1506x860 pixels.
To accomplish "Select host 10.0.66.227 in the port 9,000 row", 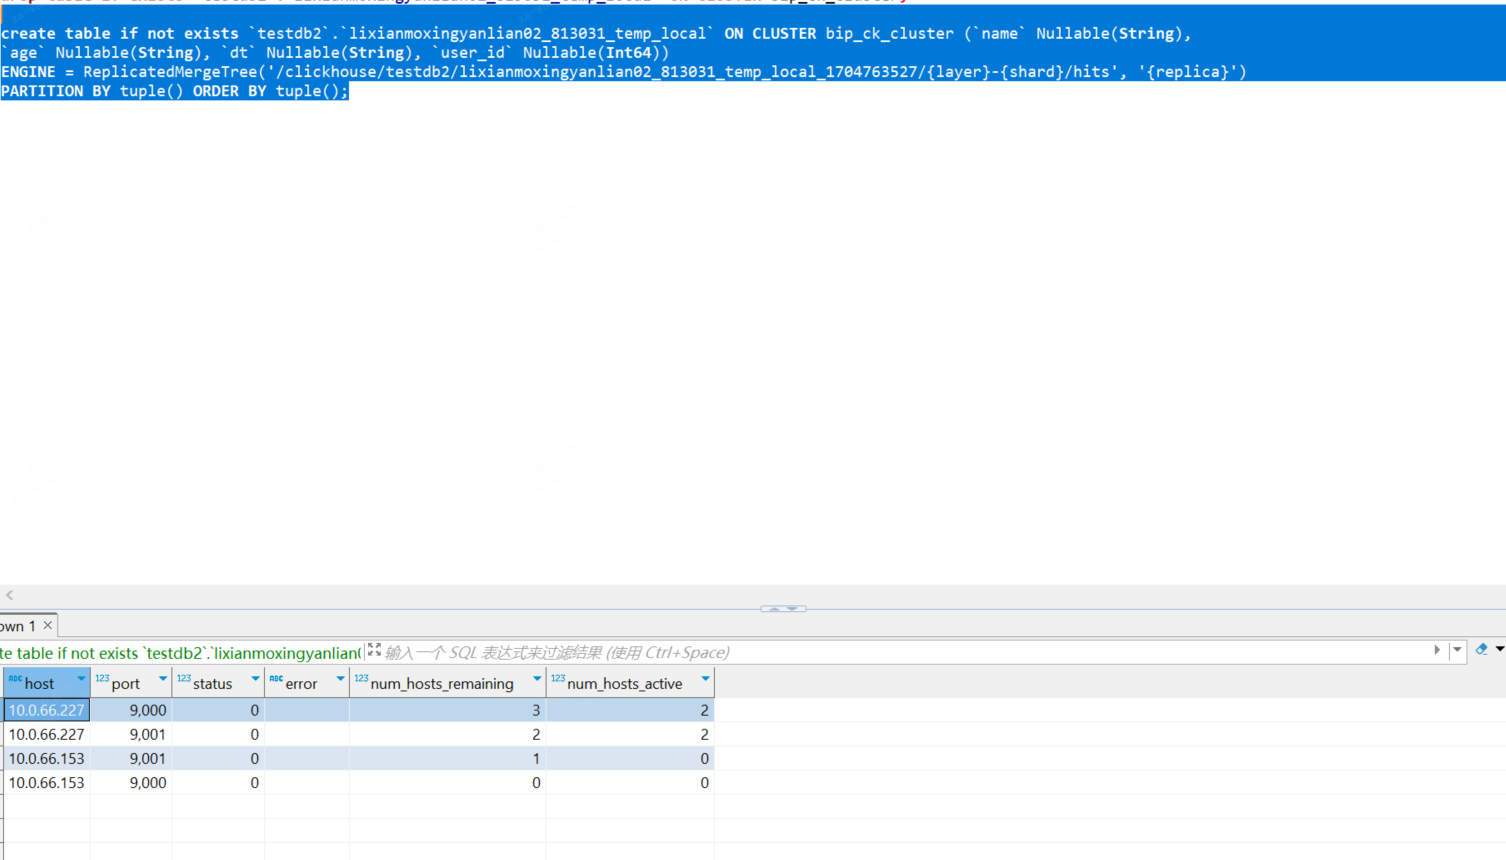I will [47, 710].
